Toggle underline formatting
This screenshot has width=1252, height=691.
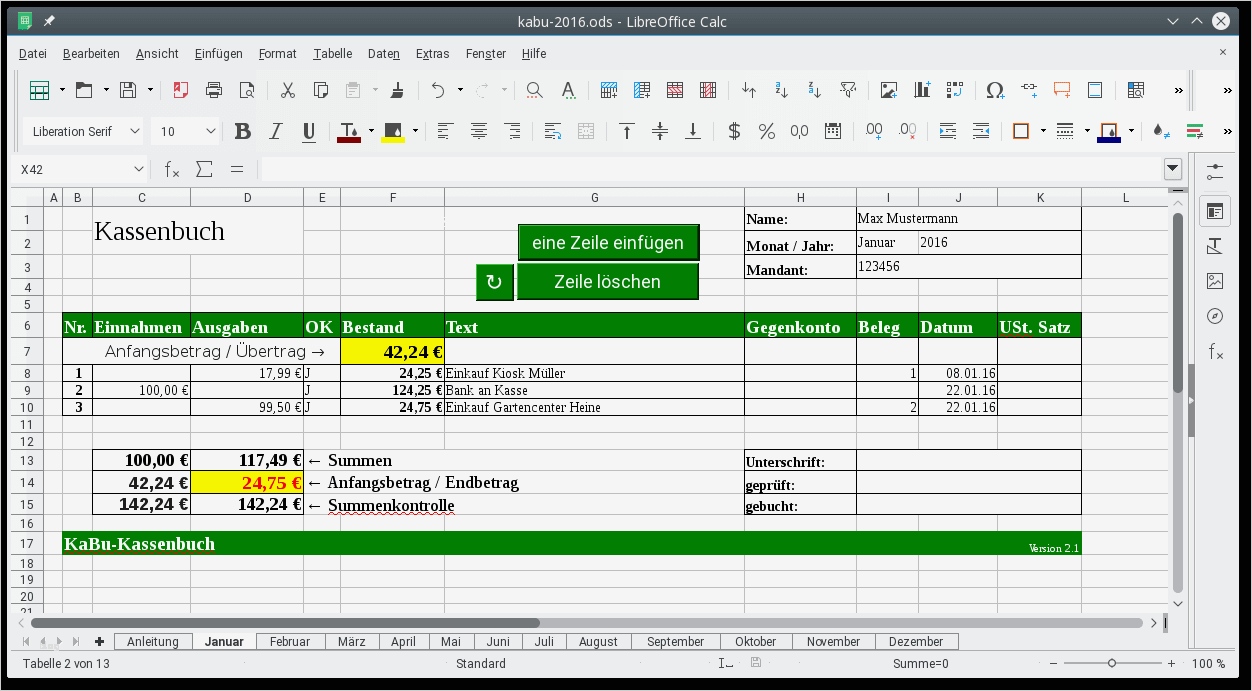(309, 131)
